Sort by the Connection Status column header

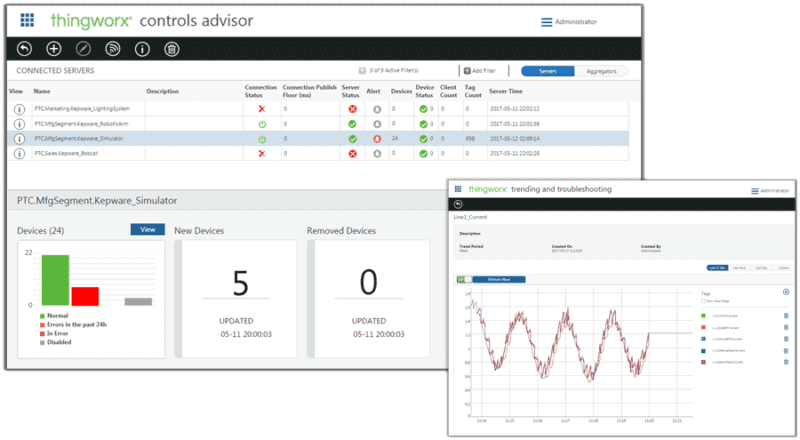(260, 91)
